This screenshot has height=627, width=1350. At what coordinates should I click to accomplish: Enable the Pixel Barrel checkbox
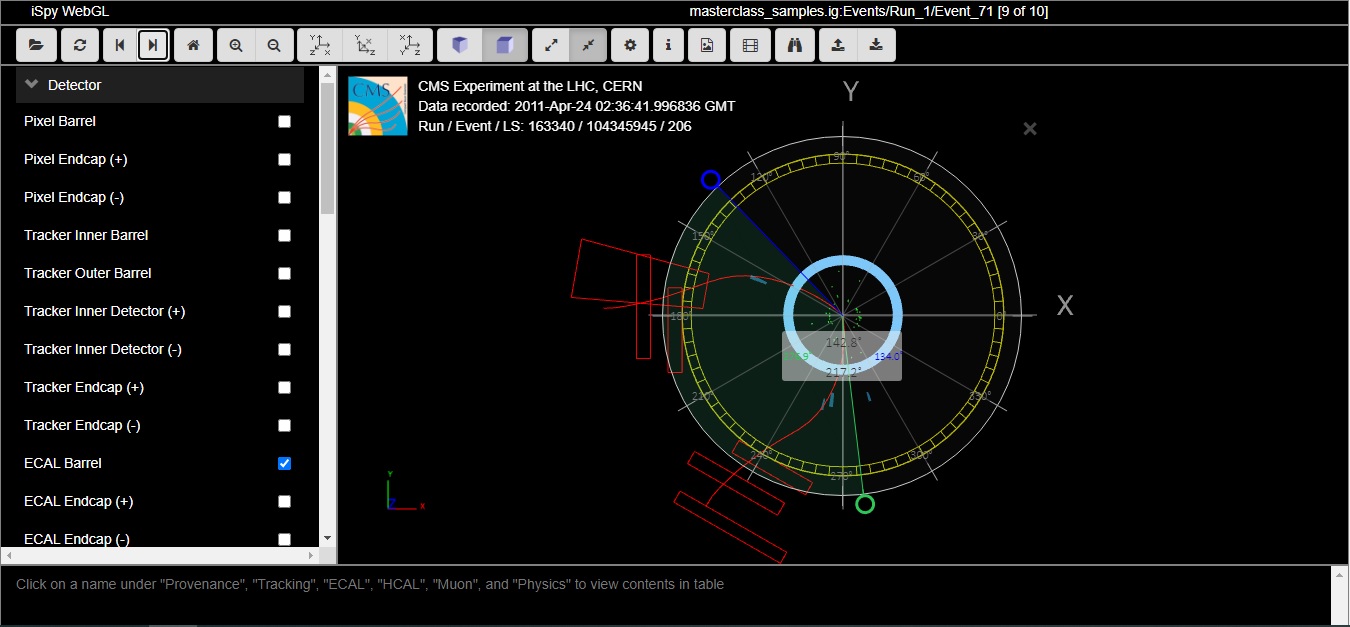click(x=284, y=121)
